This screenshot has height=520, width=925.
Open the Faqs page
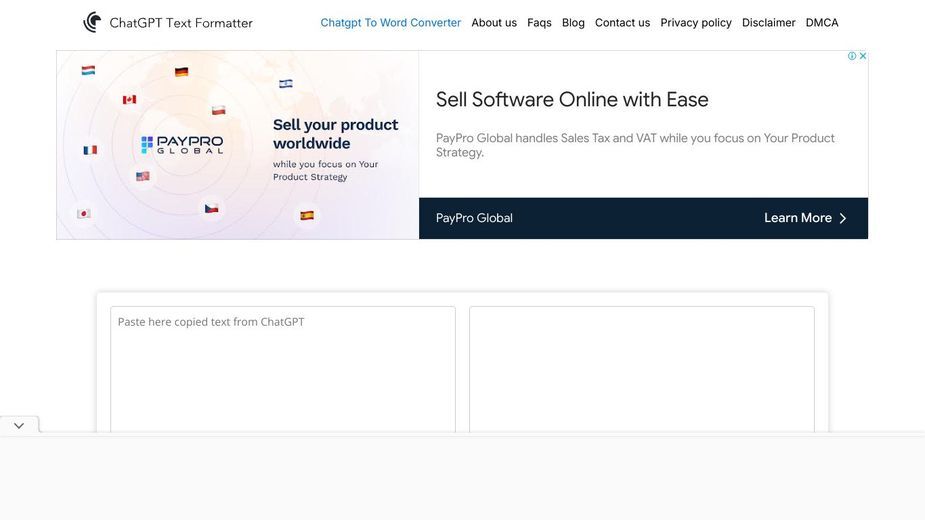coord(539,22)
